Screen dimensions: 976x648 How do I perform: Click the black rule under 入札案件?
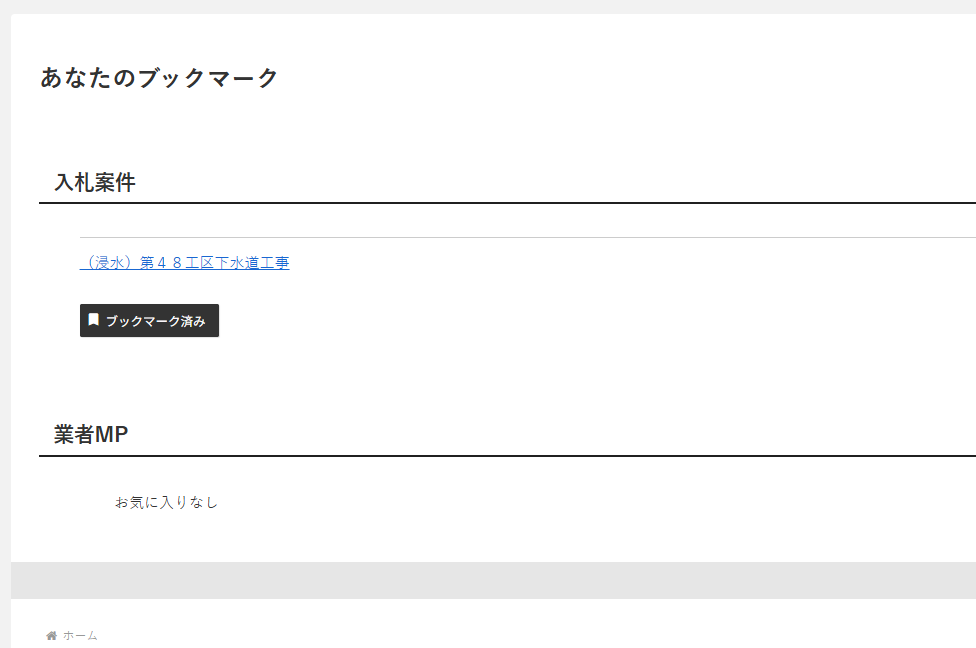pyautogui.click(x=500, y=203)
